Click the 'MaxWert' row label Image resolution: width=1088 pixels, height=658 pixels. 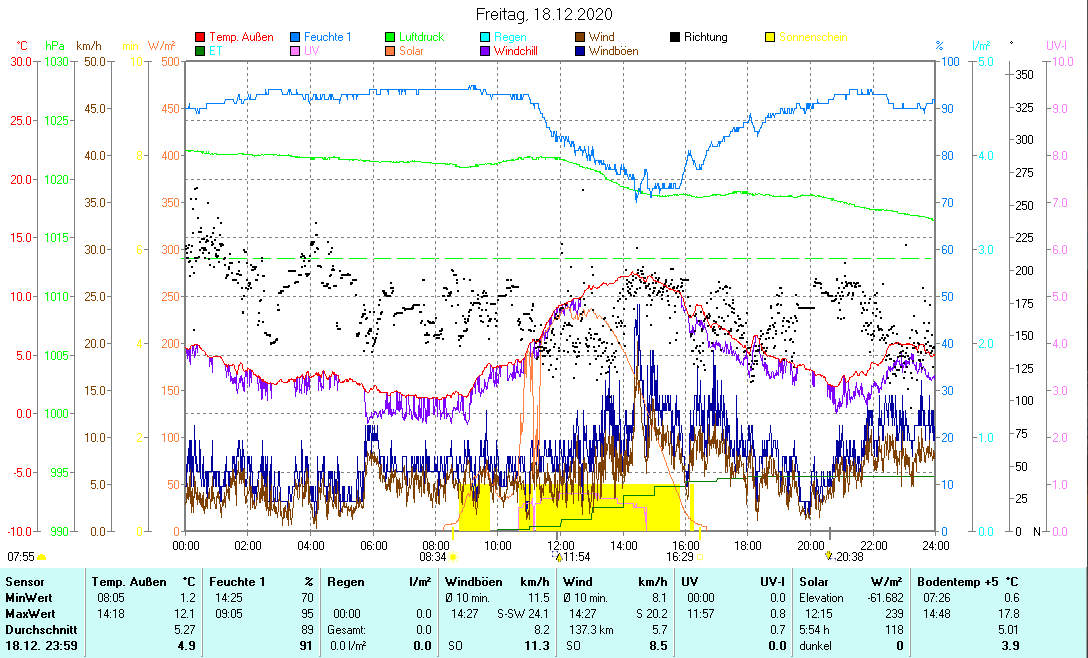pos(30,614)
